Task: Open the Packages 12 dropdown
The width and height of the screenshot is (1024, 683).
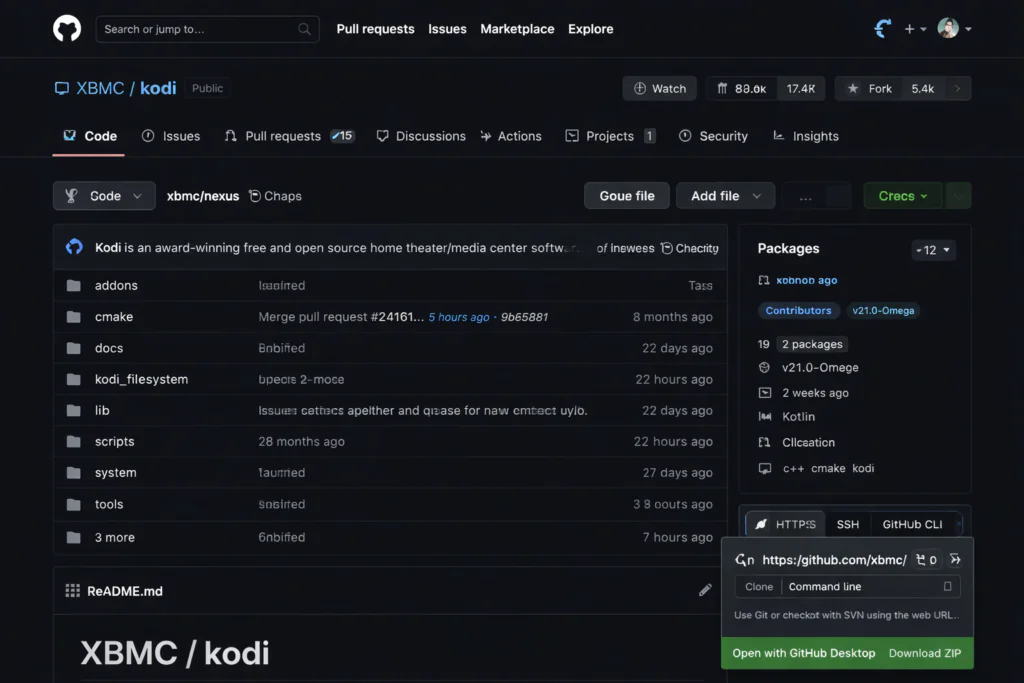Action: (933, 250)
